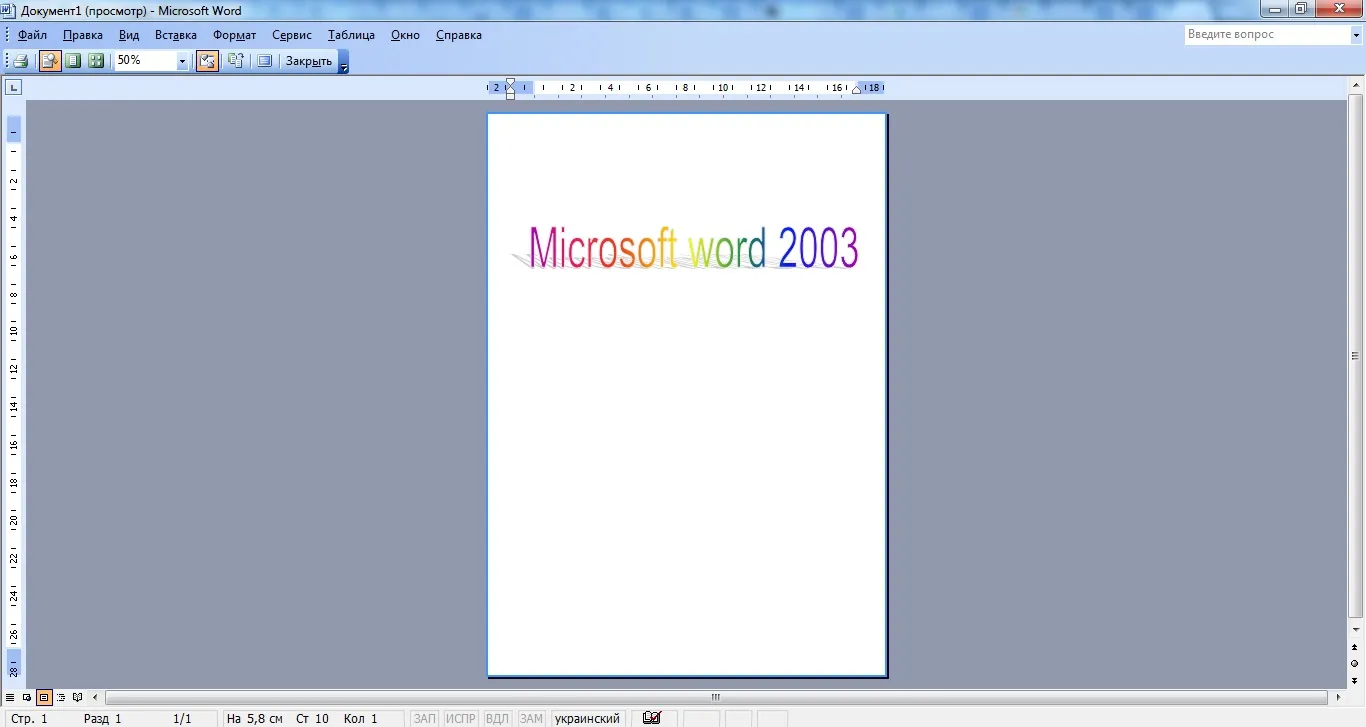Switch to Full Screen view icon

(x=264, y=61)
